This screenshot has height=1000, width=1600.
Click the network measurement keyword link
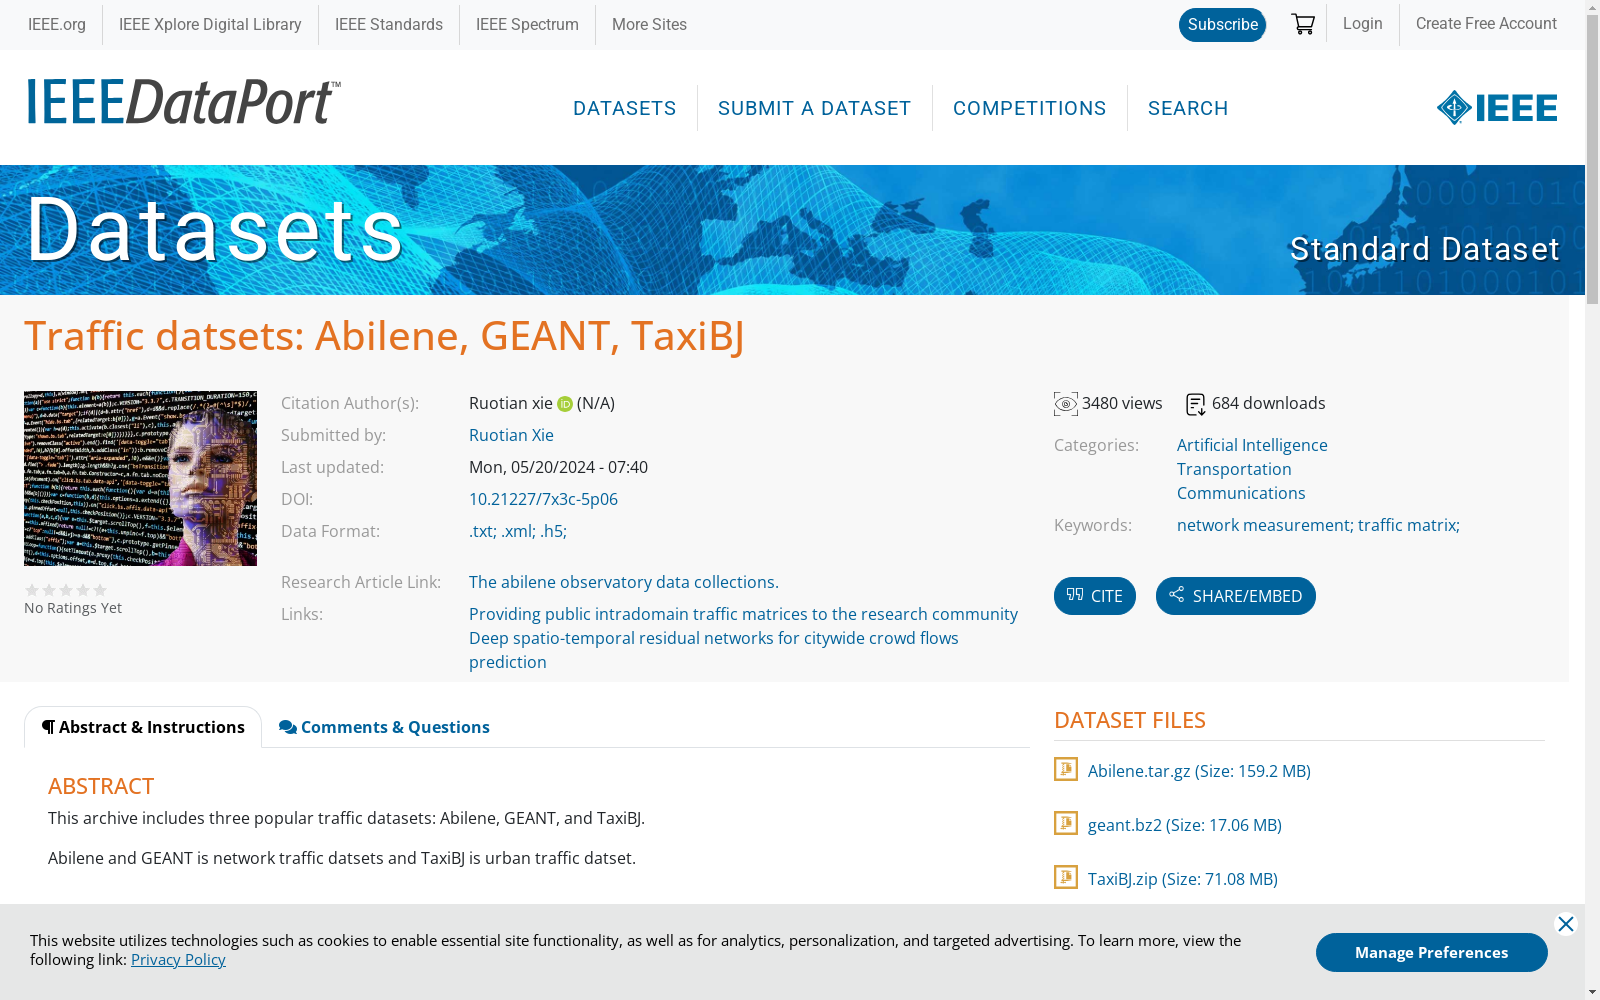point(1264,525)
